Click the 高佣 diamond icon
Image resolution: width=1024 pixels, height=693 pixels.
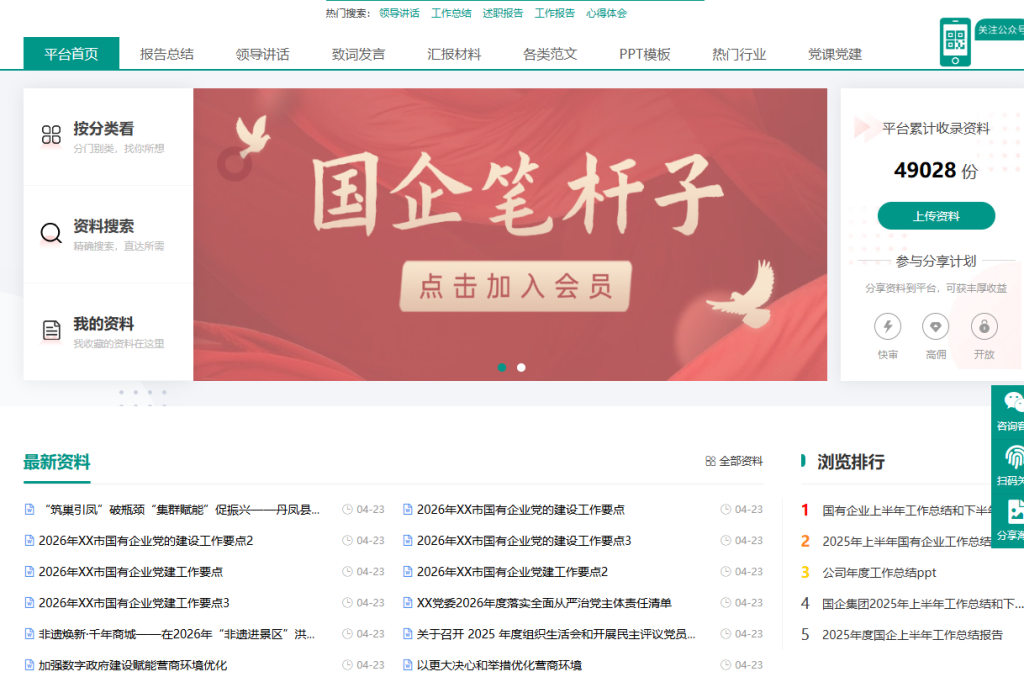coord(936,327)
